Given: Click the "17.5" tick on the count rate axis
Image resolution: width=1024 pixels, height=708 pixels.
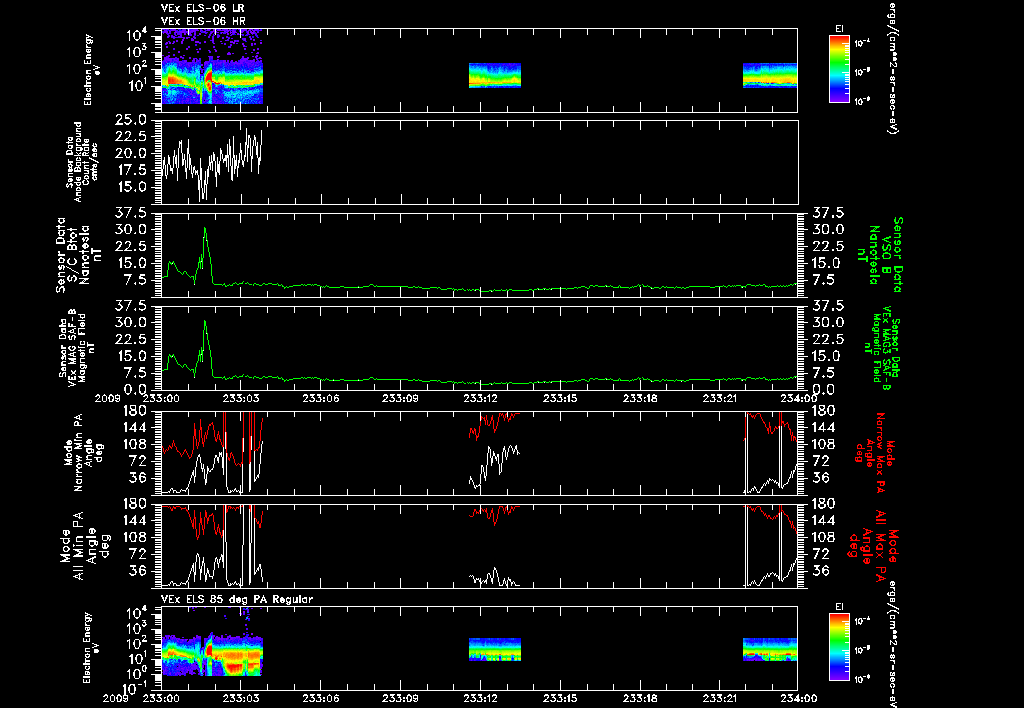Looking at the screenshot, I should [133, 170].
